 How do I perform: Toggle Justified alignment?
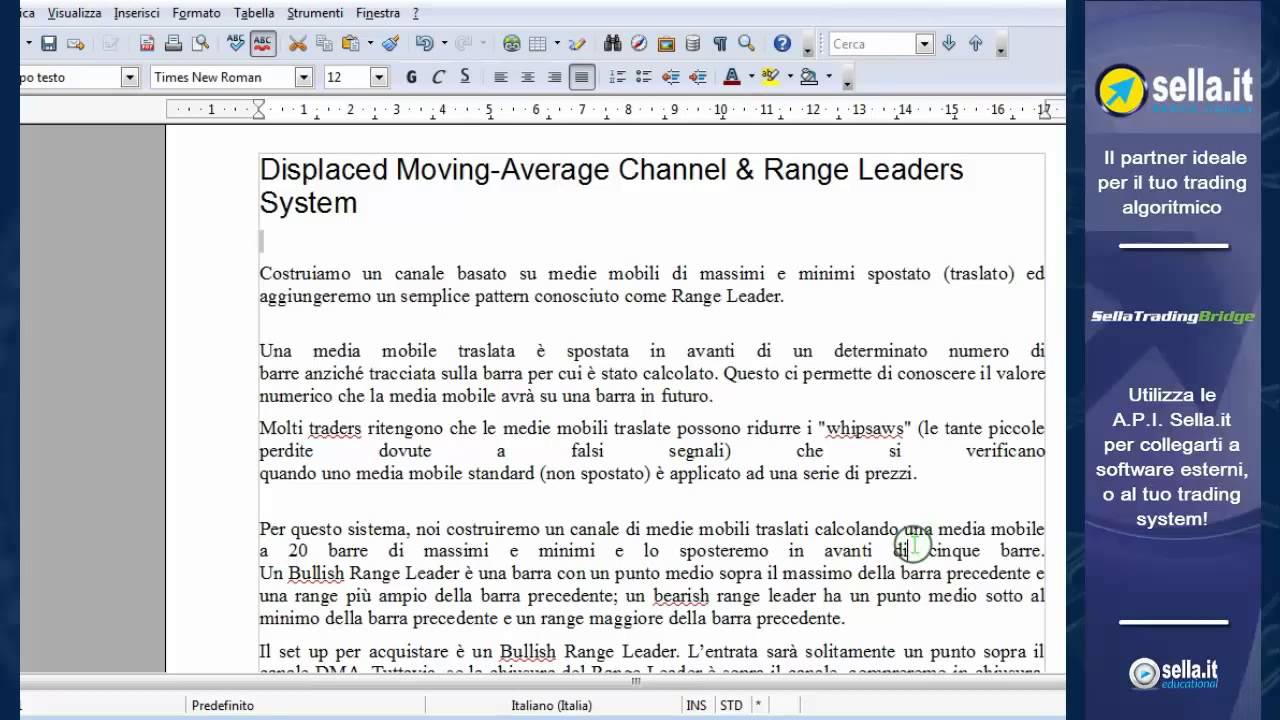(582, 77)
